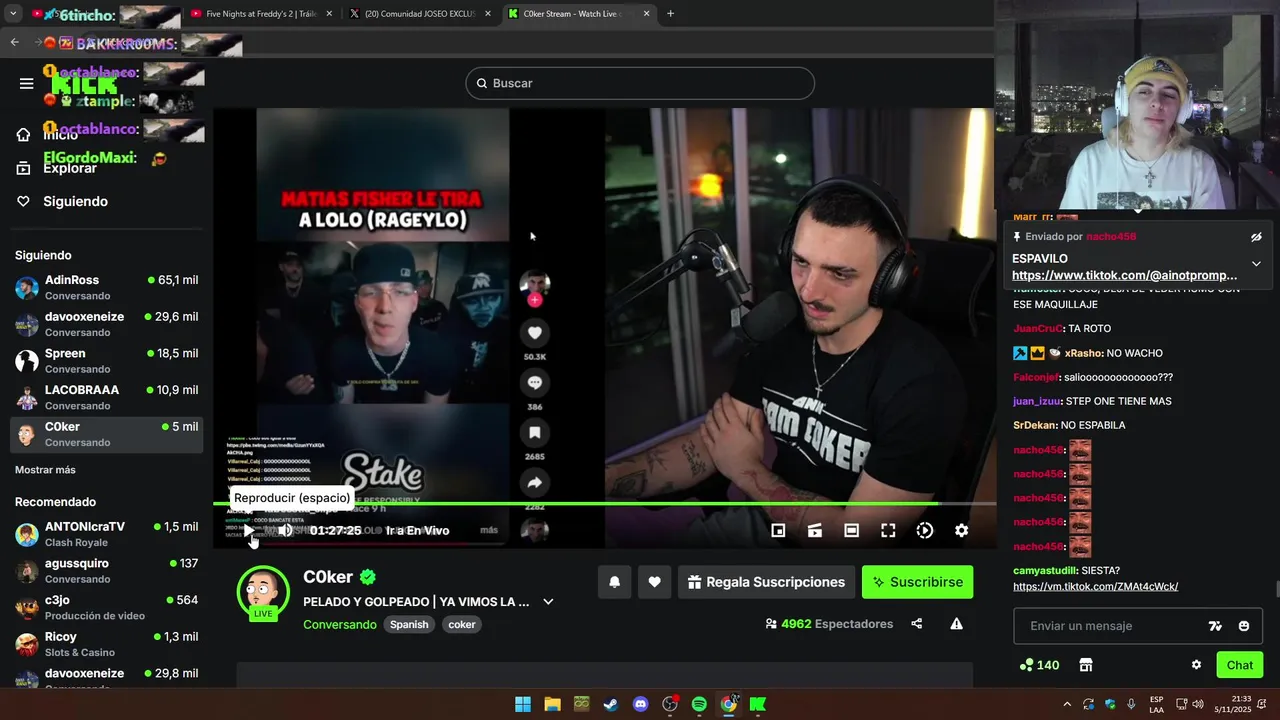Click Regala Suscripciones button
Image resolution: width=1280 pixels, height=720 pixels.
click(x=766, y=582)
